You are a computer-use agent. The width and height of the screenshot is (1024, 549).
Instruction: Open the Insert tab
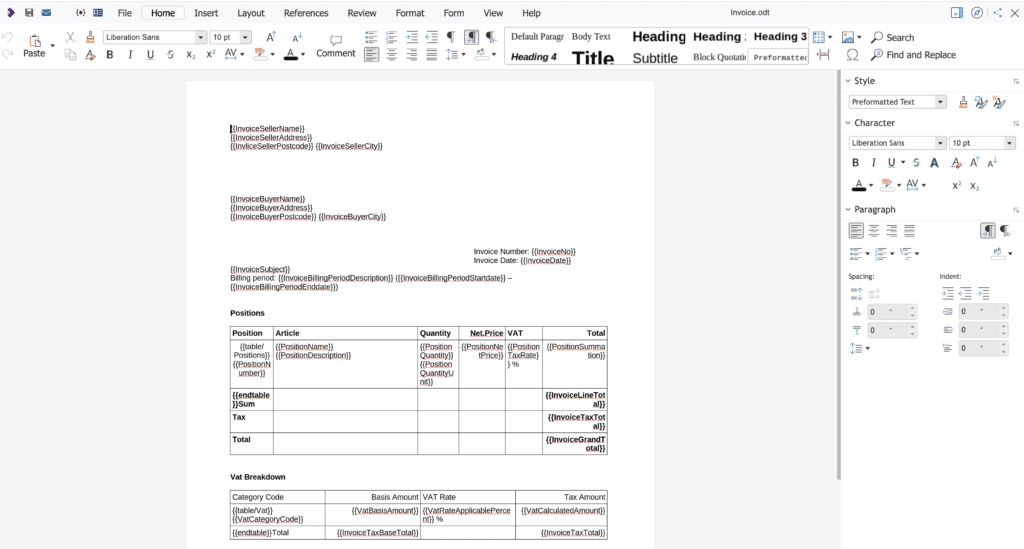pyautogui.click(x=206, y=13)
